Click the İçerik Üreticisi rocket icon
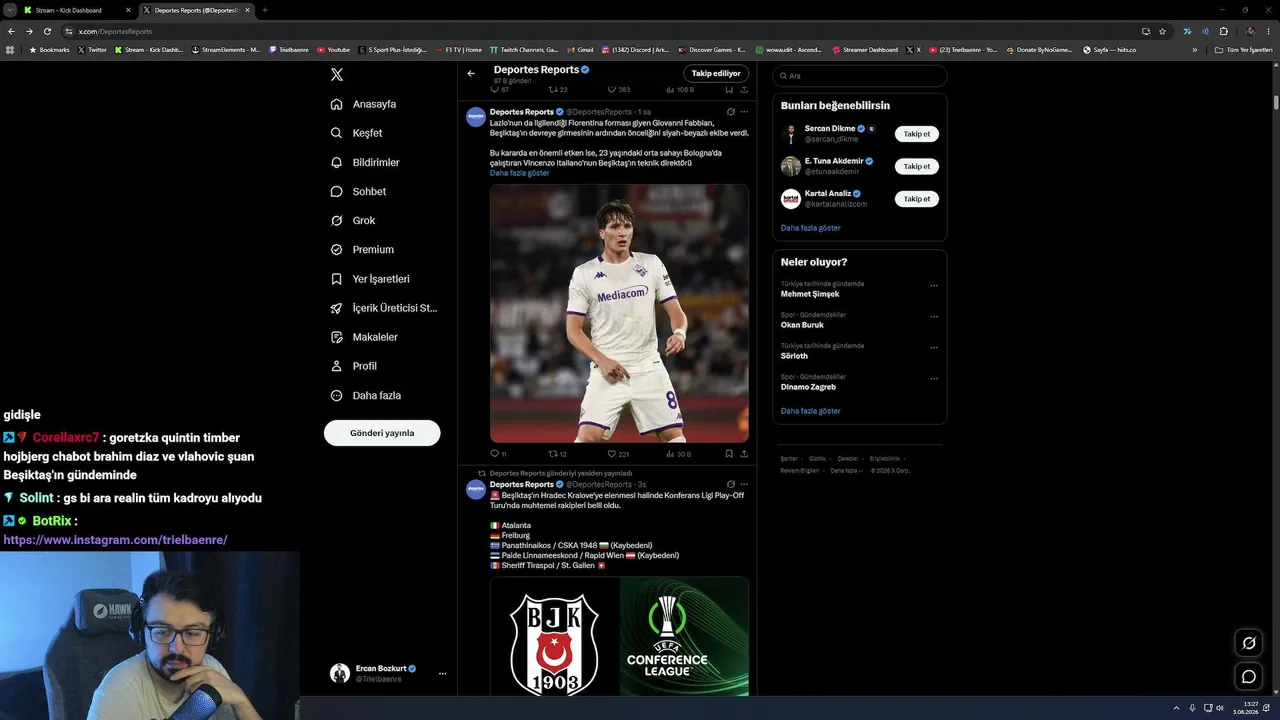 click(x=337, y=308)
